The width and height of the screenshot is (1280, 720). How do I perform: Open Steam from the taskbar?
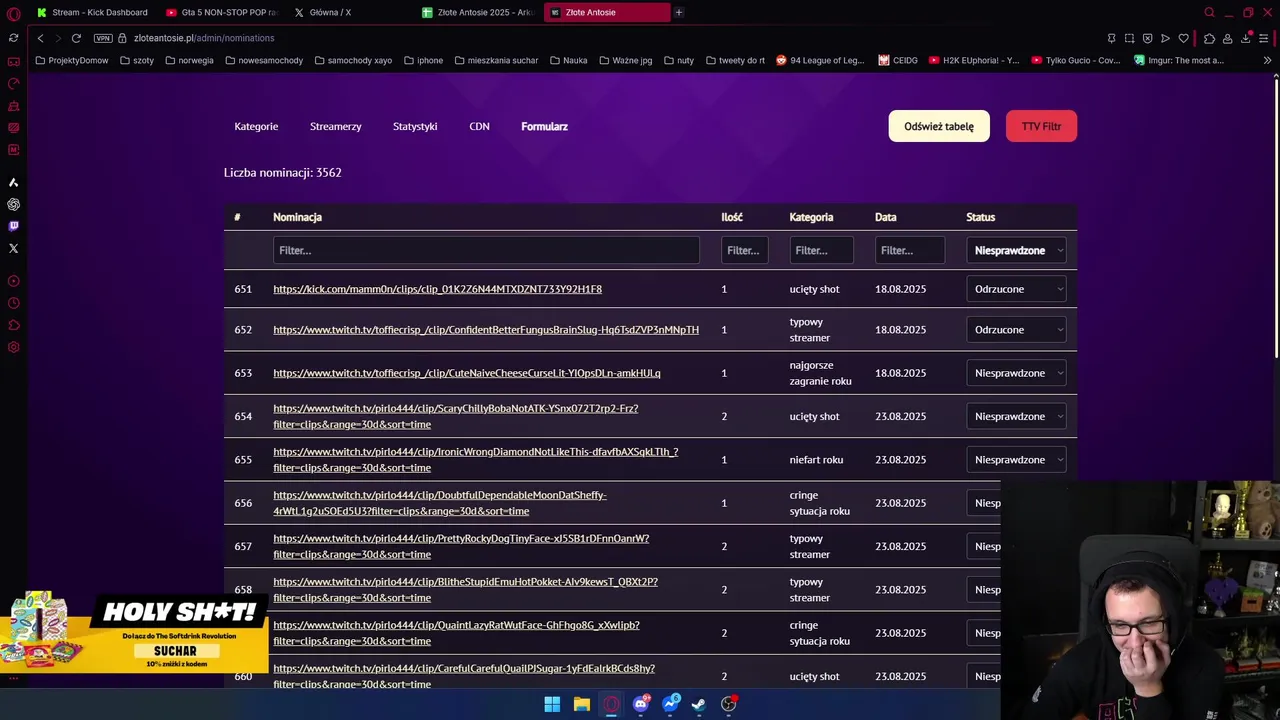tap(699, 704)
